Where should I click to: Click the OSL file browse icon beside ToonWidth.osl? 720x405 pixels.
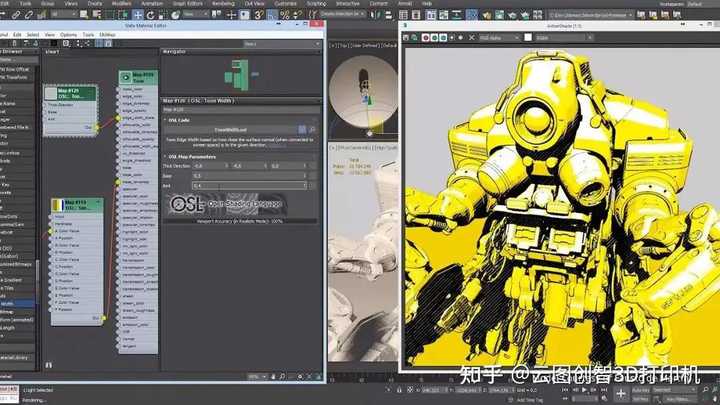tap(302, 130)
